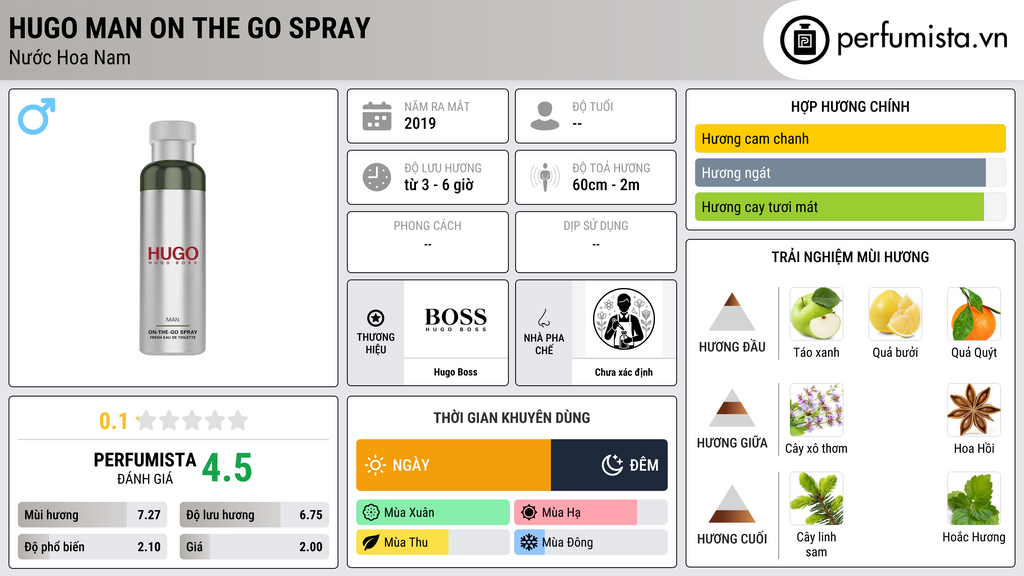The width and height of the screenshot is (1024, 576).
Task: Click the perfumista.vn perfume bottle logo icon
Action: (x=804, y=40)
